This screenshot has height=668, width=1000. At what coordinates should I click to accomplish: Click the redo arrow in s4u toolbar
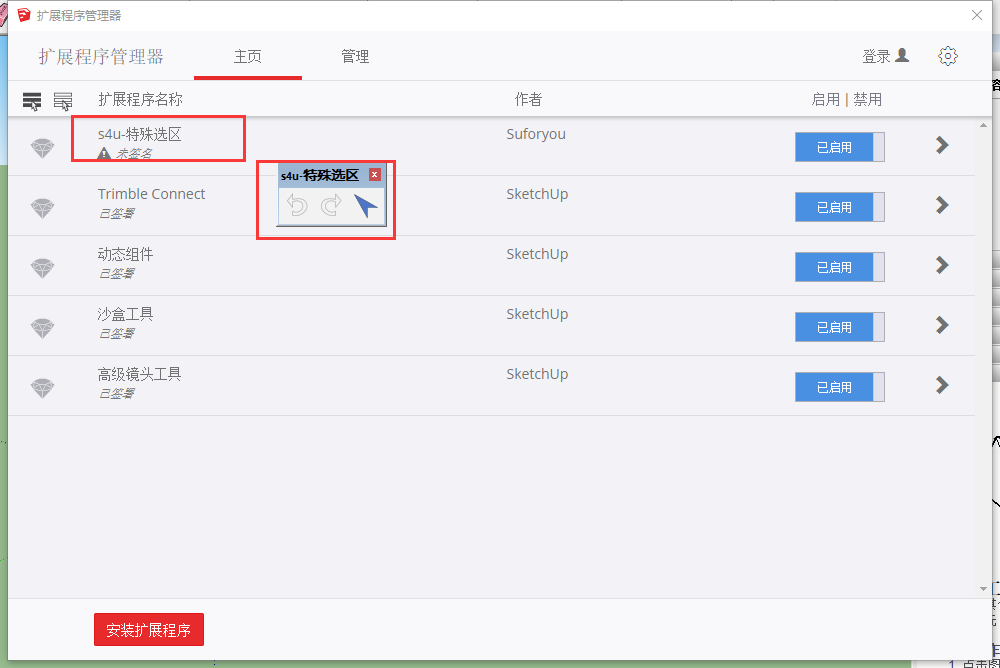coord(331,206)
